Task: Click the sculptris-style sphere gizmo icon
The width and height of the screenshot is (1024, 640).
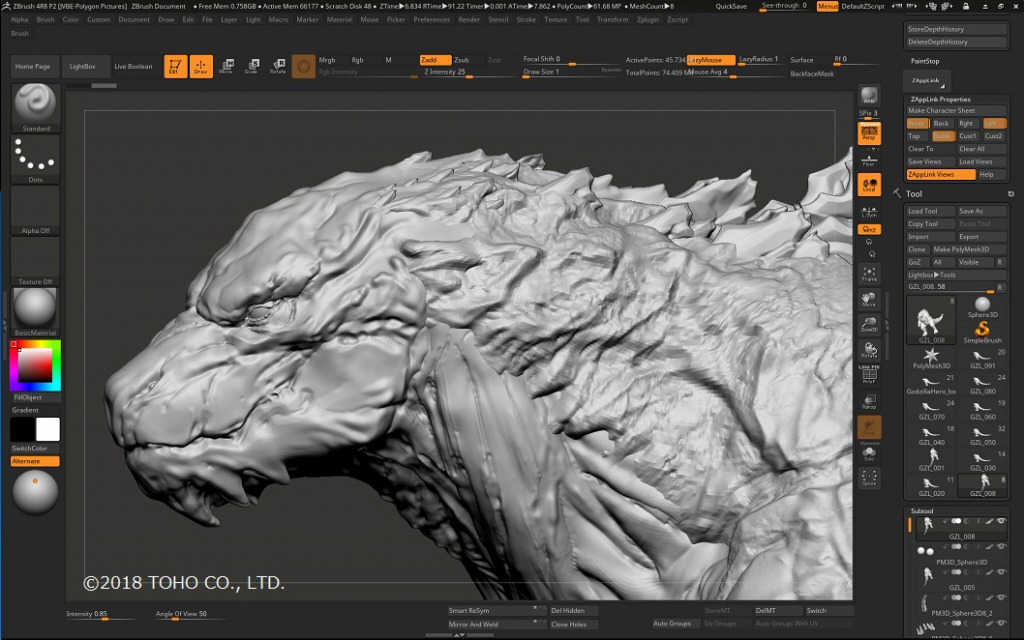Action: coord(303,67)
